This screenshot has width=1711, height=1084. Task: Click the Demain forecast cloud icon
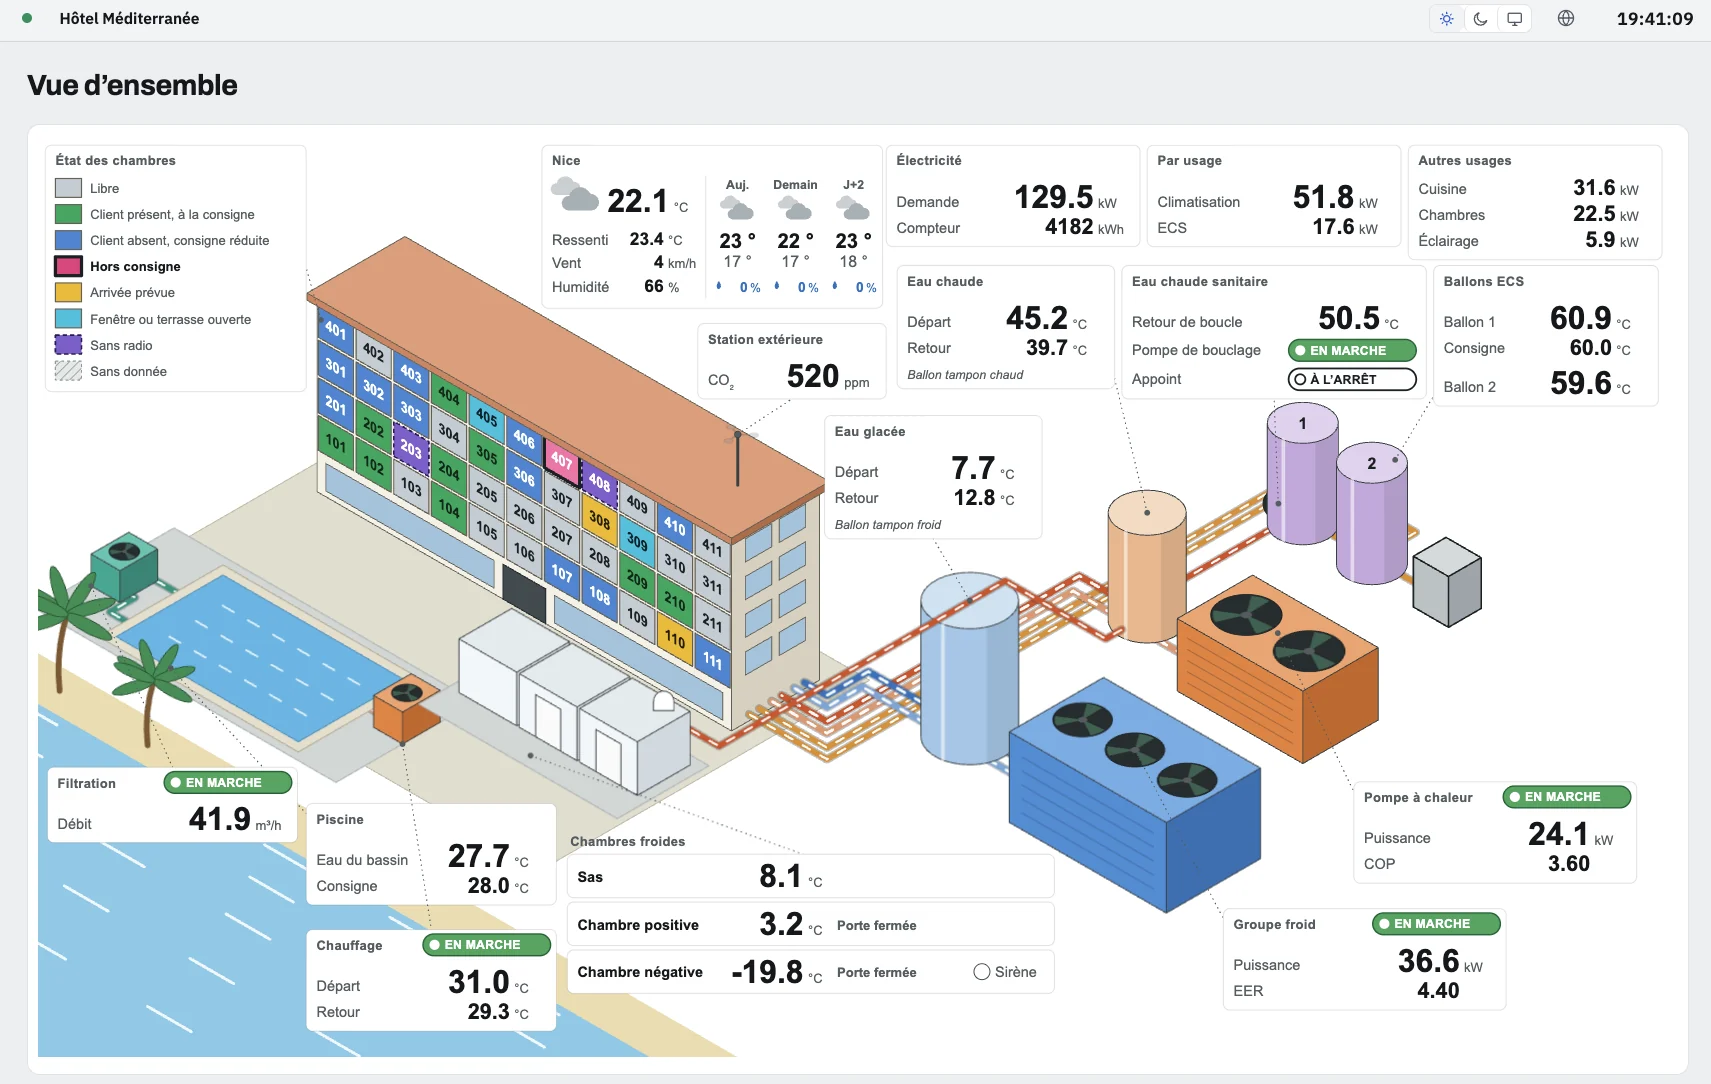(795, 208)
